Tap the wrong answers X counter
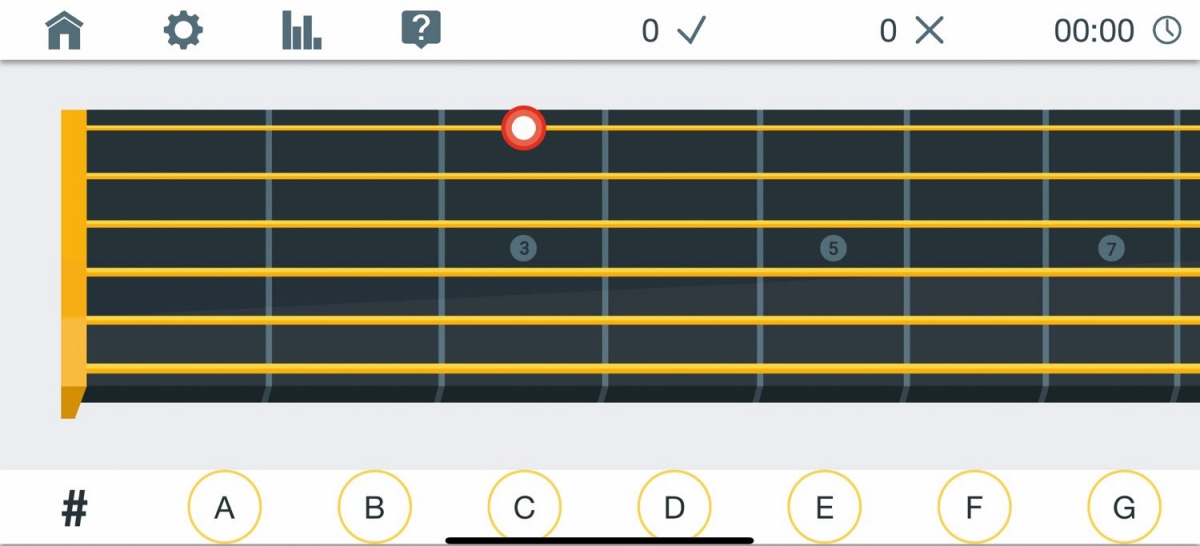This screenshot has height=546, width=1200. (912, 31)
